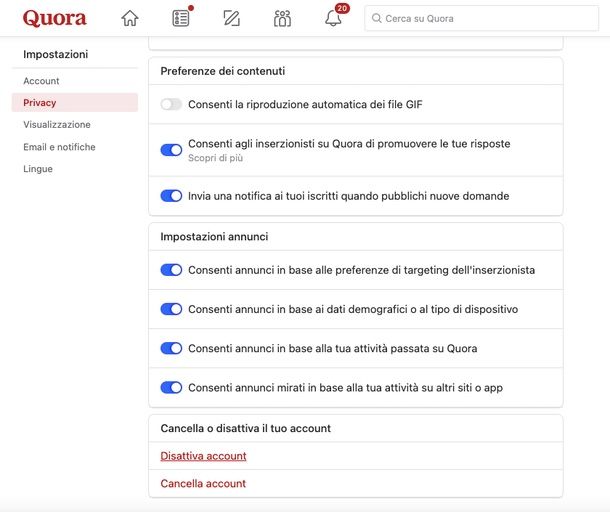610x512 pixels.
Task: Open the Answer pencil icon
Action: click(232, 18)
